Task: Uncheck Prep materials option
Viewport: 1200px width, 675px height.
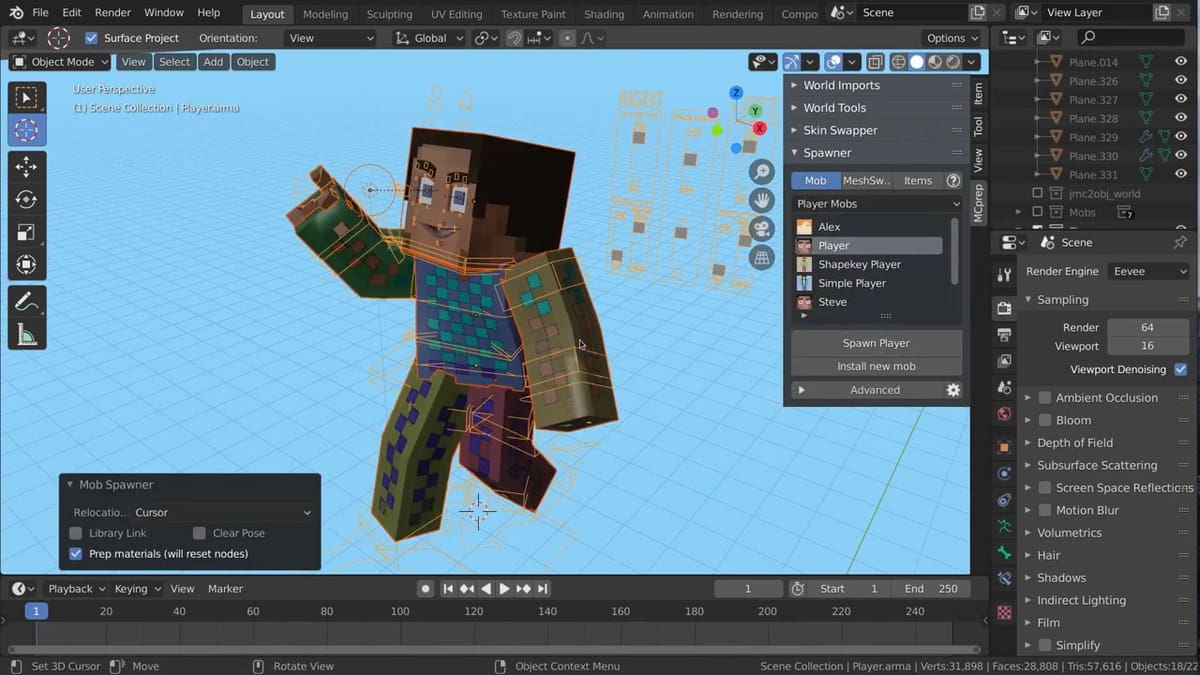Action: pyautogui.click(x=76, y=554)
